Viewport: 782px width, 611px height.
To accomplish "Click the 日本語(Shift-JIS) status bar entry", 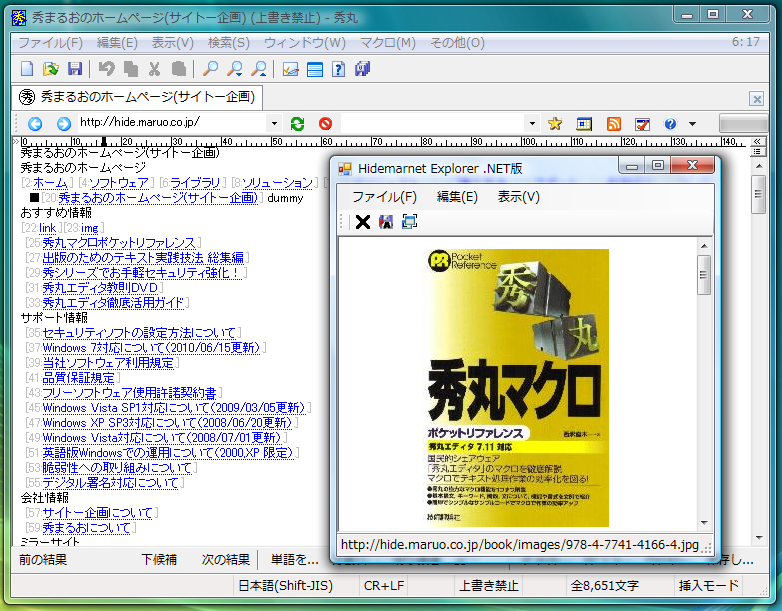I will click(285, 586).
